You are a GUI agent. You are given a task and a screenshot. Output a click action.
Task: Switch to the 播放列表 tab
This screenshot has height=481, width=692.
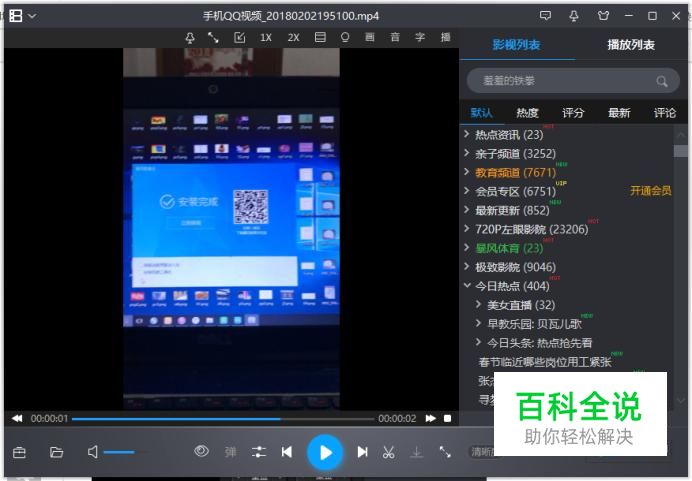point(631,45)
